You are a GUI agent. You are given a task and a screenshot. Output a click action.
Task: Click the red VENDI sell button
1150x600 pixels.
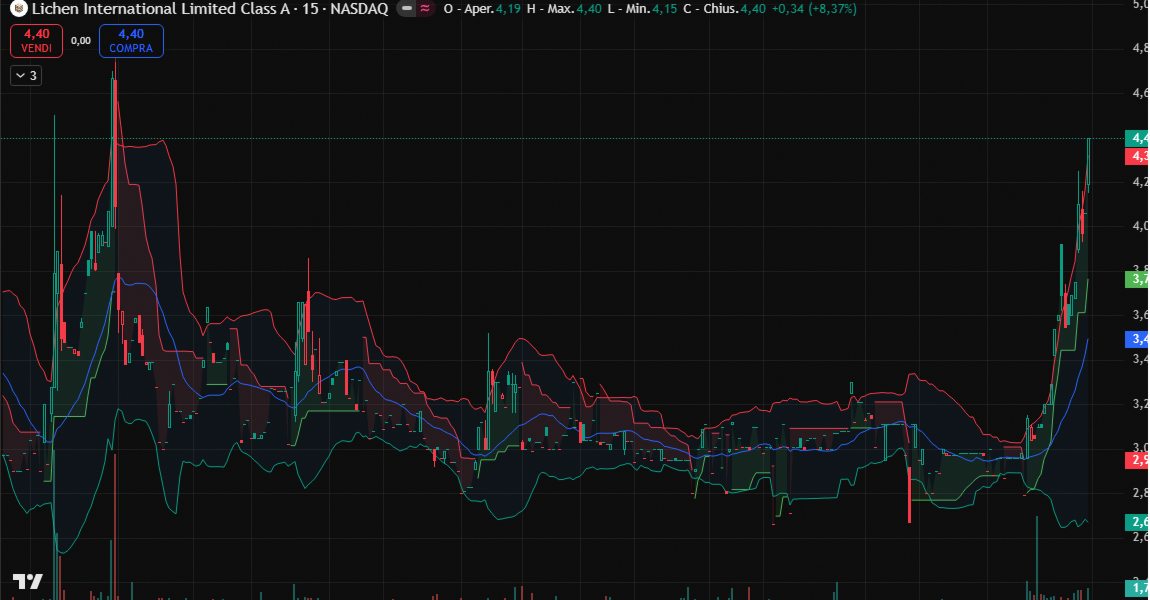tap(36, 40)
